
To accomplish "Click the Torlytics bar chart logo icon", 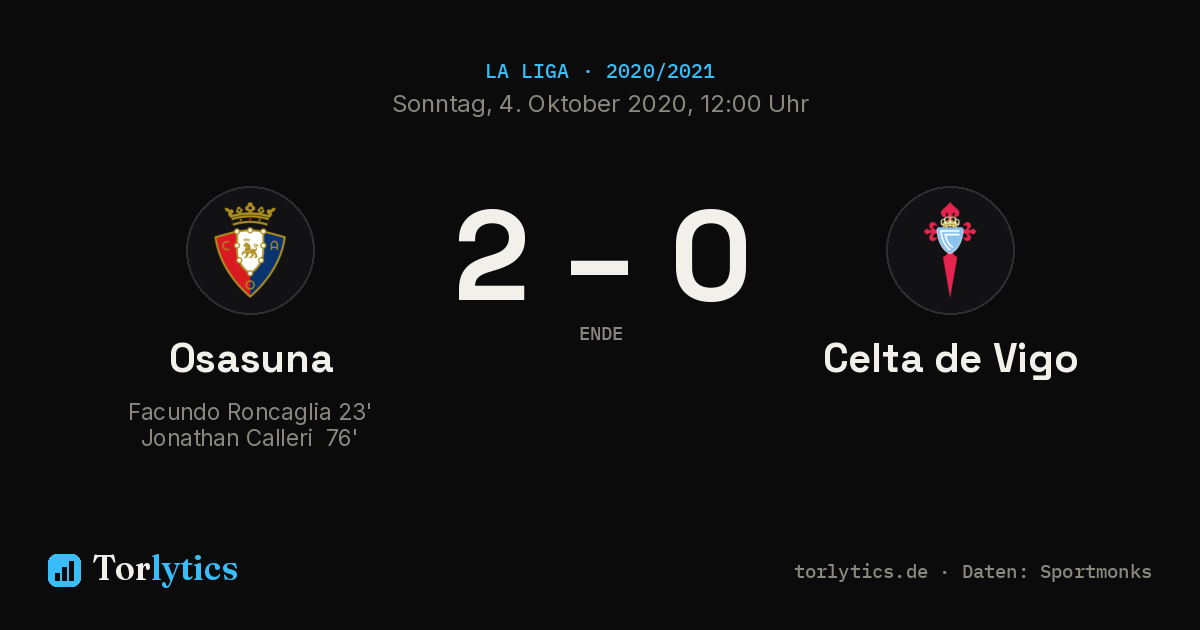I will point(64,570).
